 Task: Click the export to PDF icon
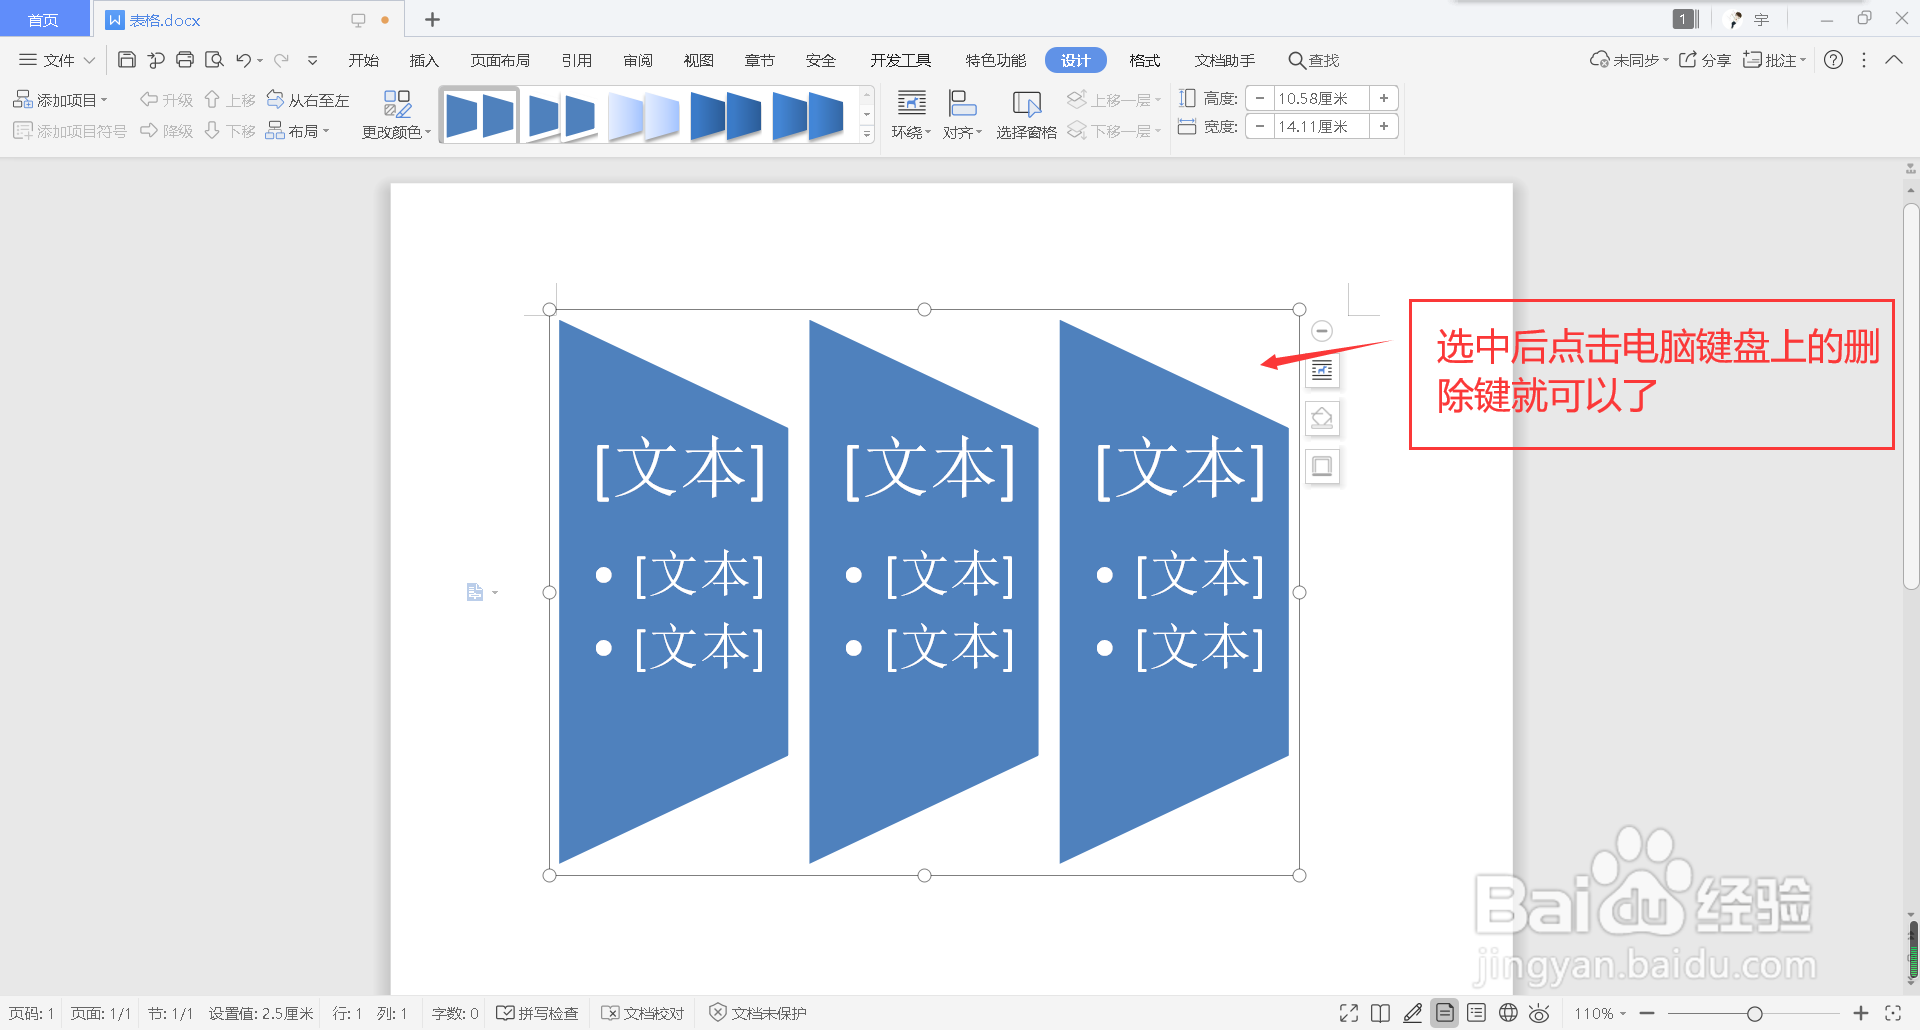155,60
